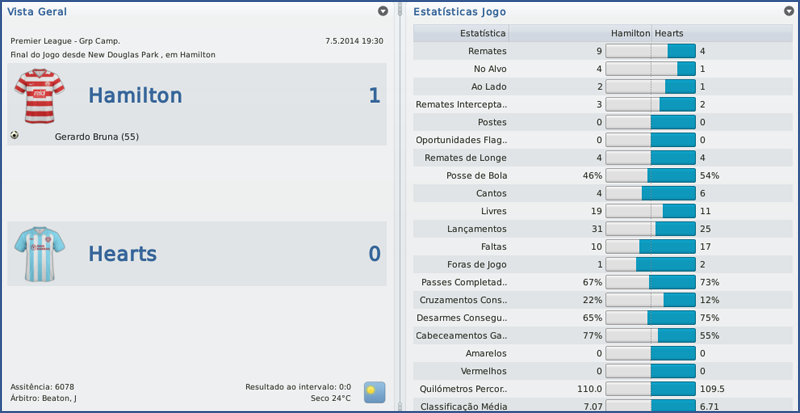
Task: Select goalscorer Gerardo Bruna (55)
Action: (x=96, y=136)
